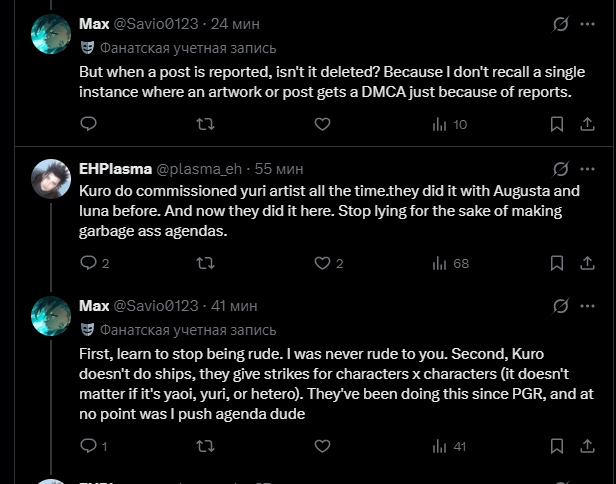Open more options on Max's 24 мин post

click(590, 23)
